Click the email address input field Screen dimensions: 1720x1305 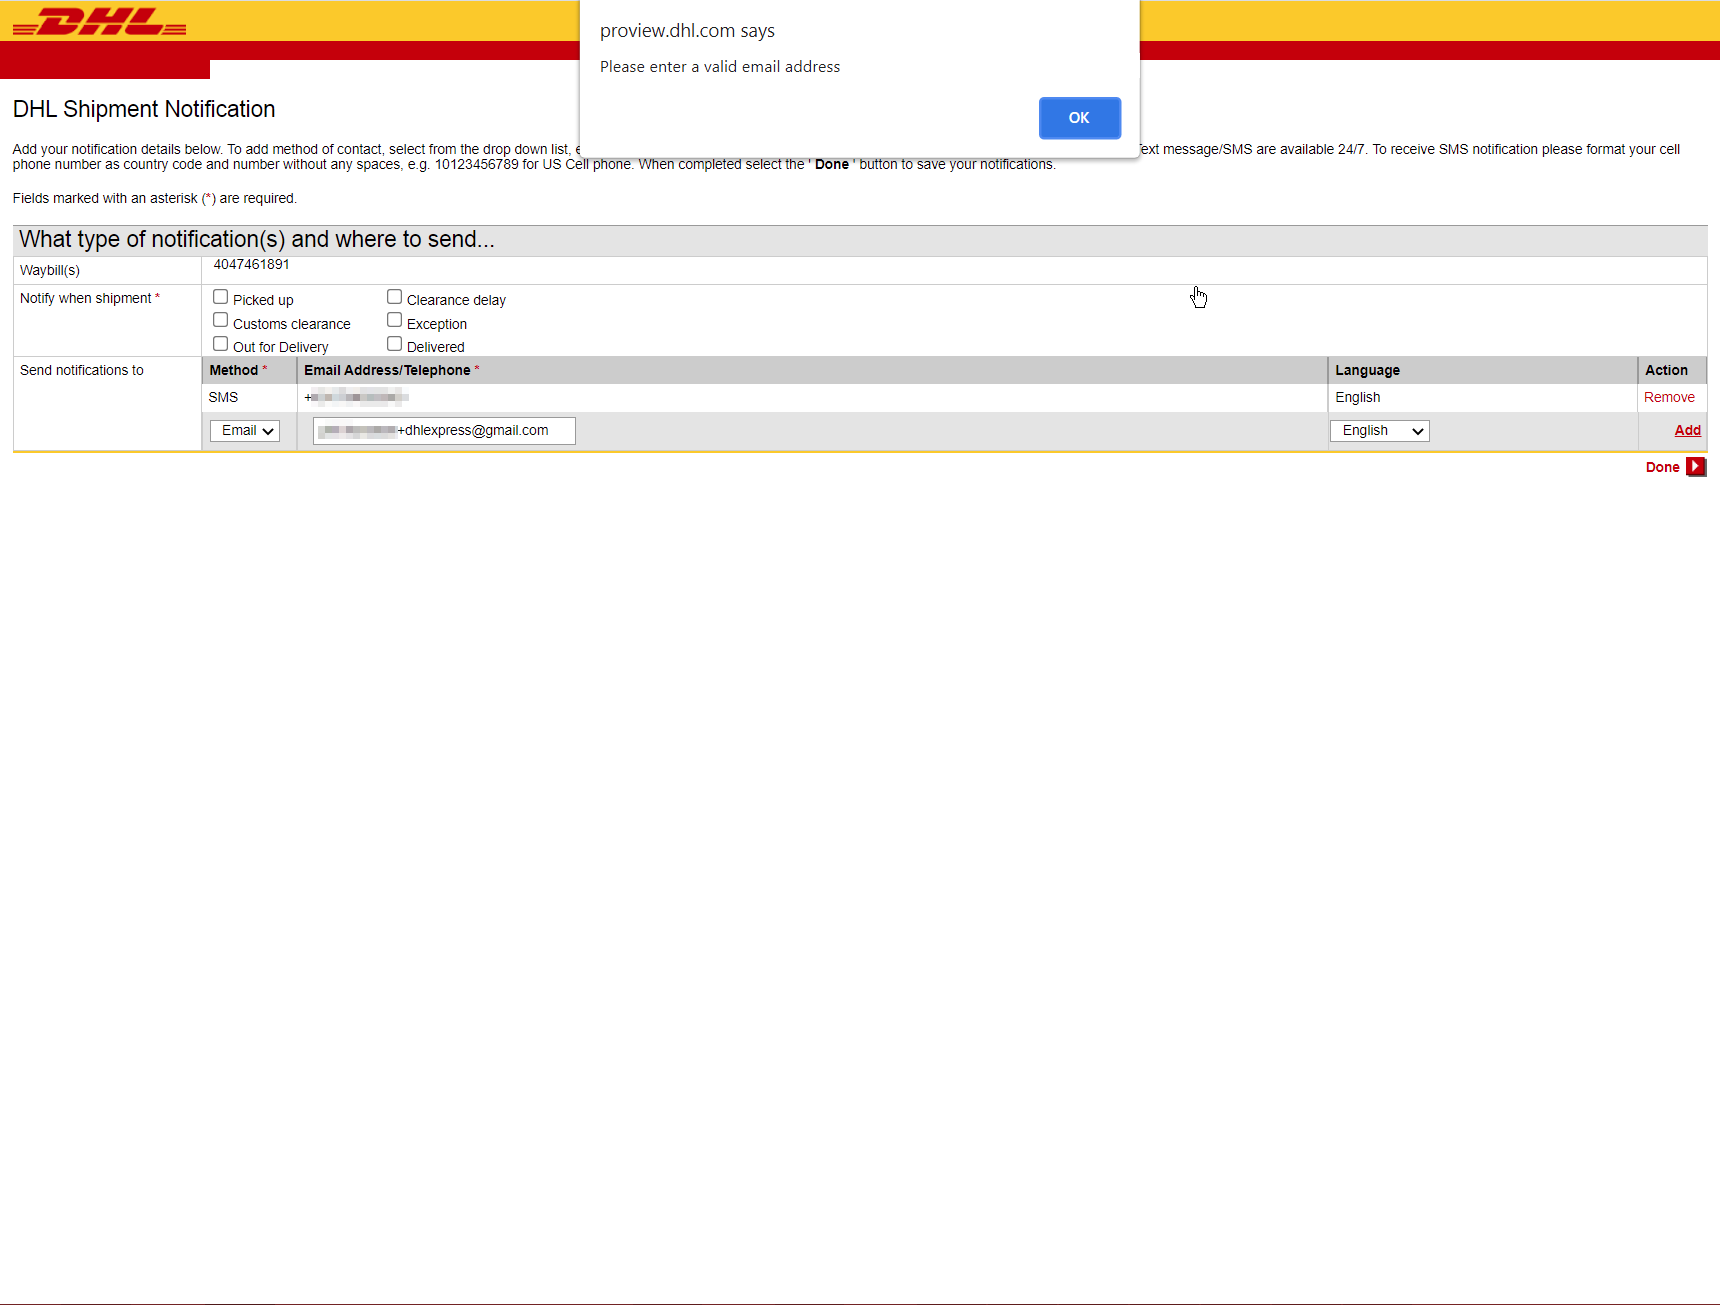[444, 431]
